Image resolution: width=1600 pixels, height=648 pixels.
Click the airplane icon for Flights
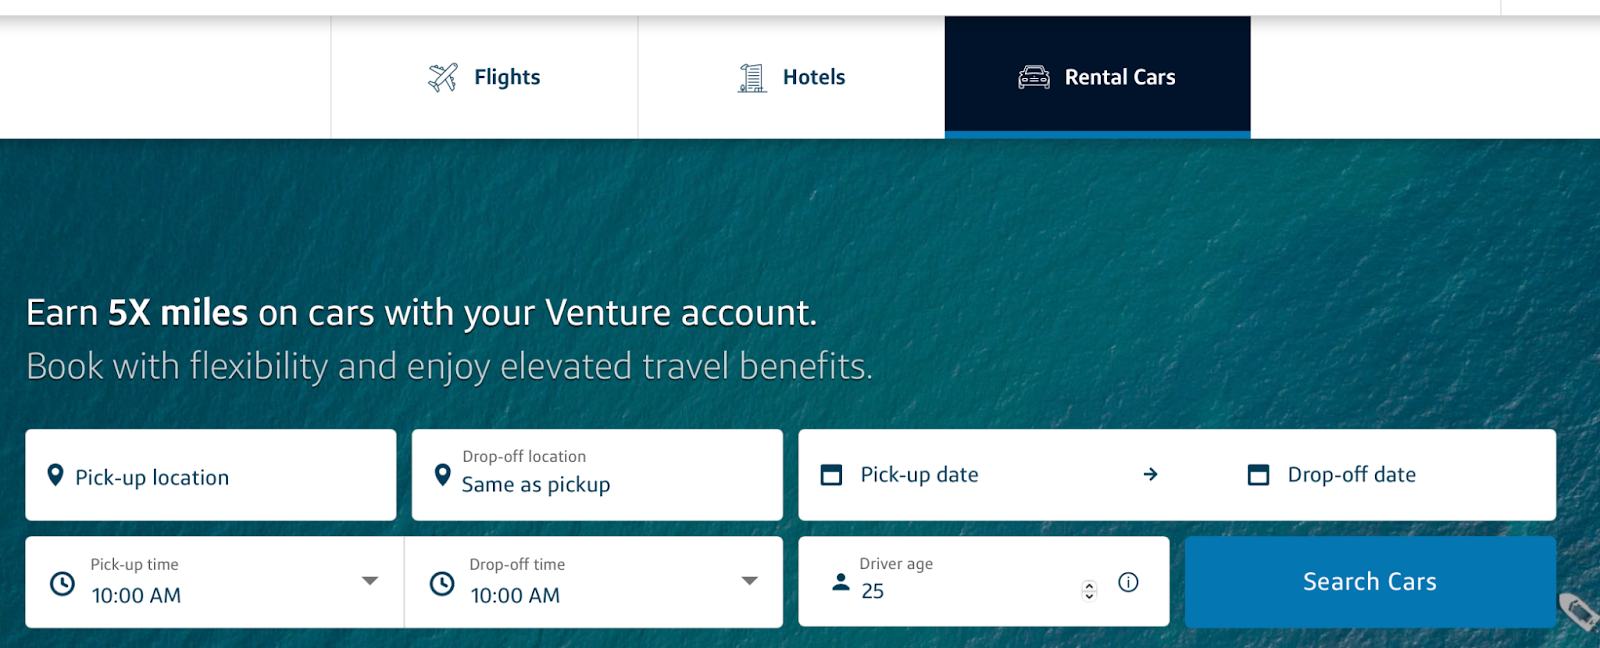pyautogui.click(x=443, y=77)
